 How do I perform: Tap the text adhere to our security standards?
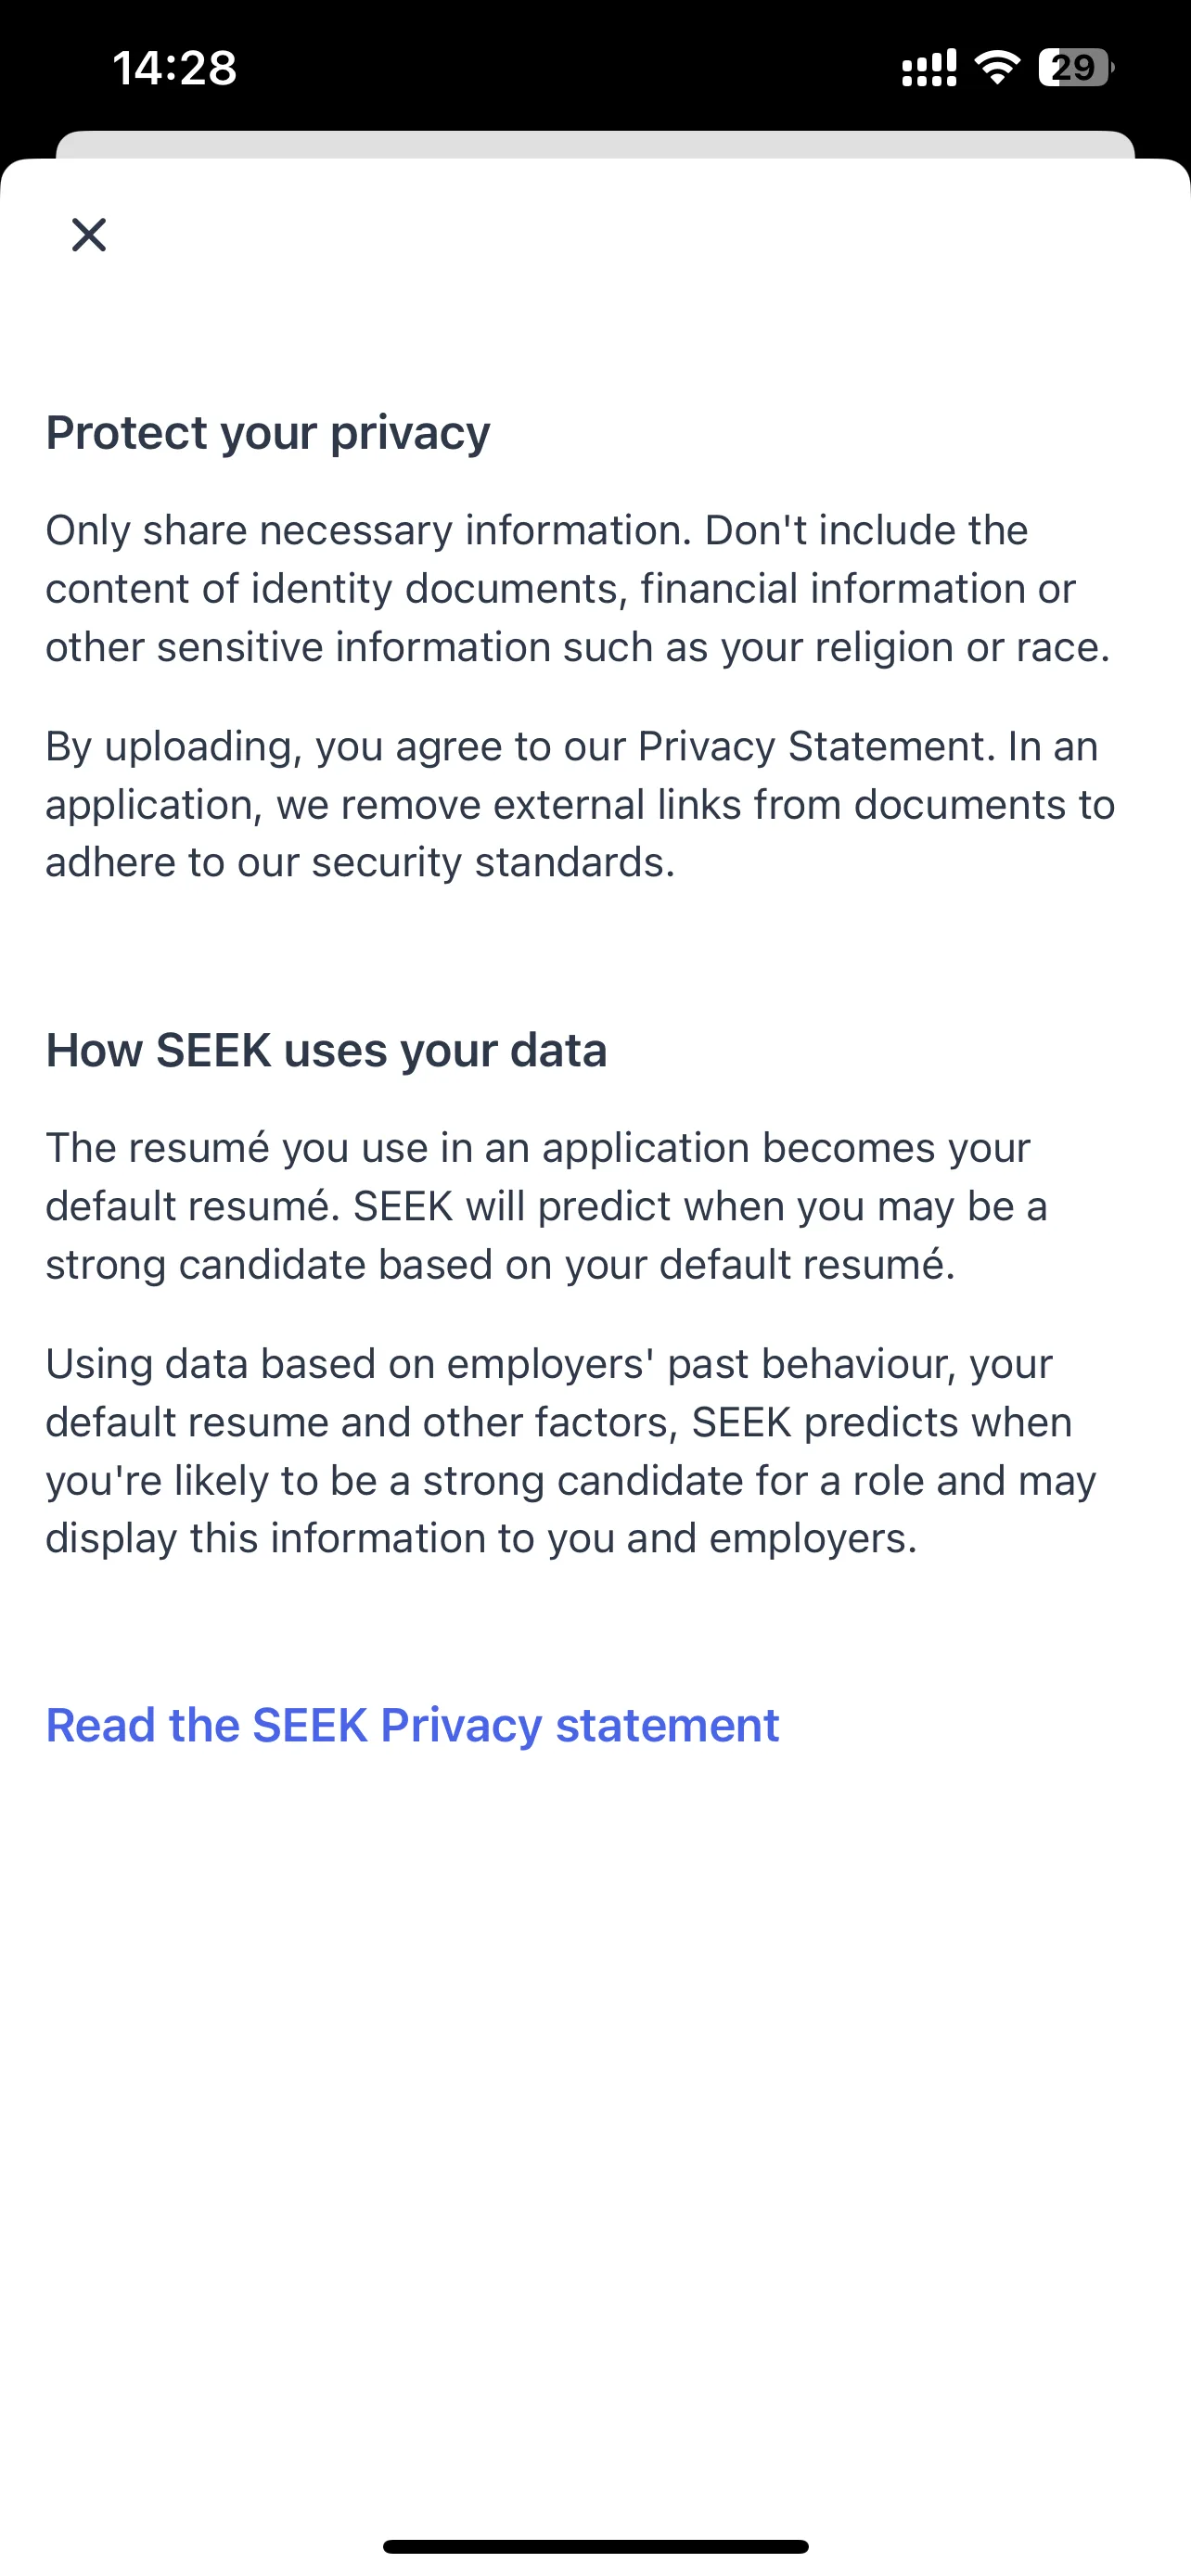coord(360,862)
